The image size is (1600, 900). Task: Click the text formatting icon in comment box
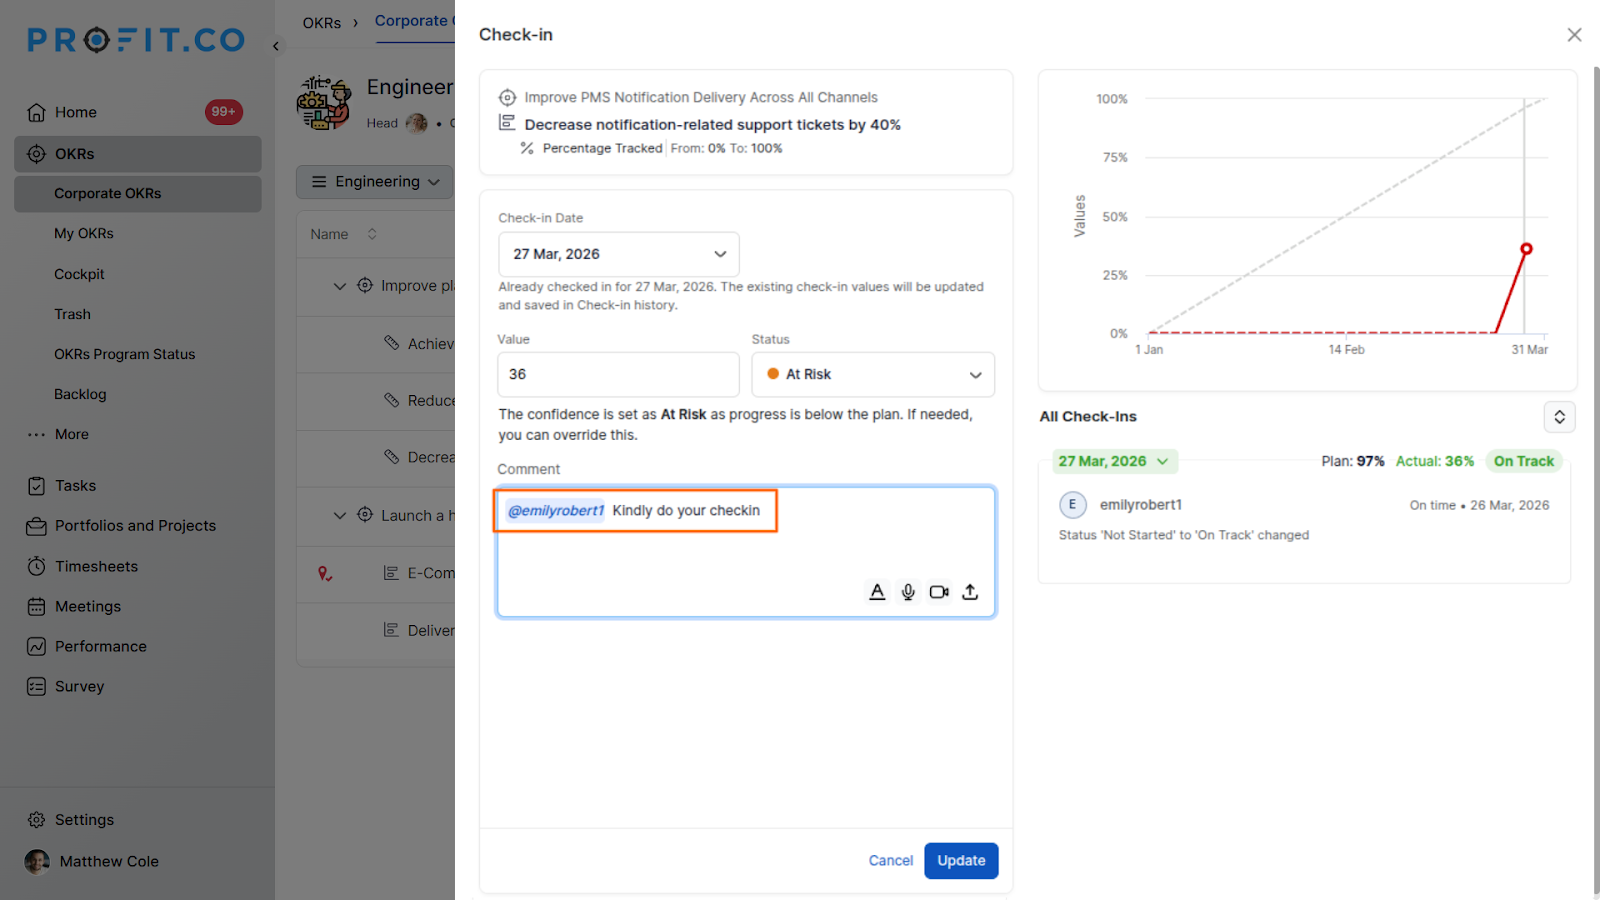coord(877,592)
